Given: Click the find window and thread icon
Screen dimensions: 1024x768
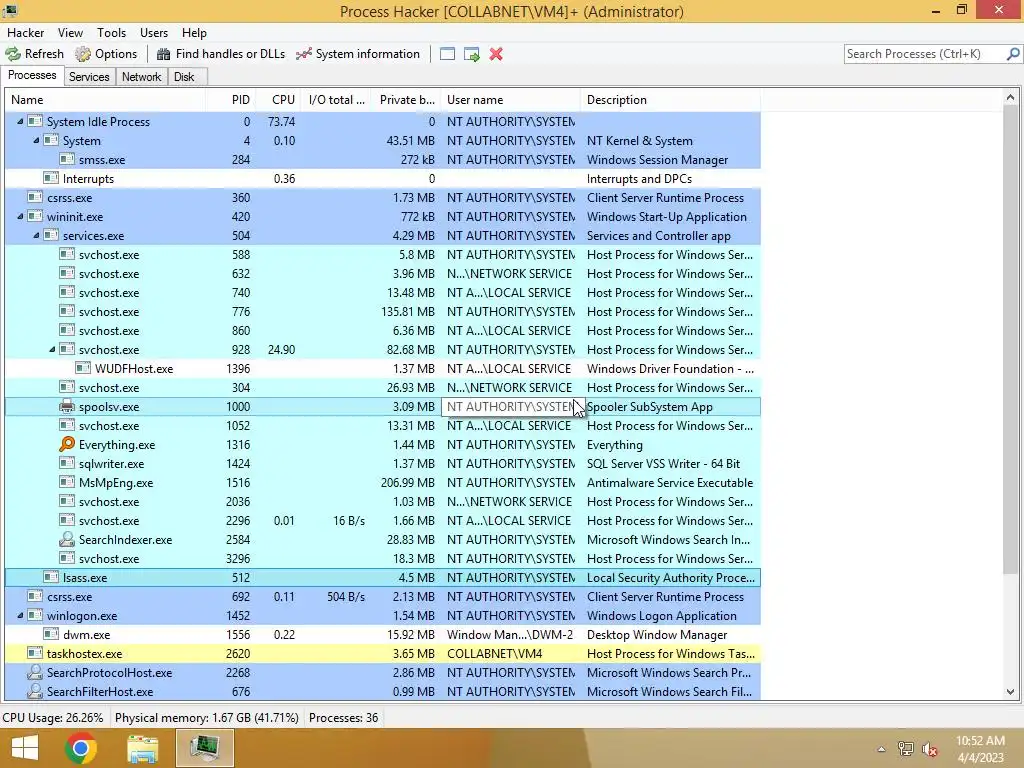Looking at the screenshot, I should pyautogui.click(x=472, y=54).
